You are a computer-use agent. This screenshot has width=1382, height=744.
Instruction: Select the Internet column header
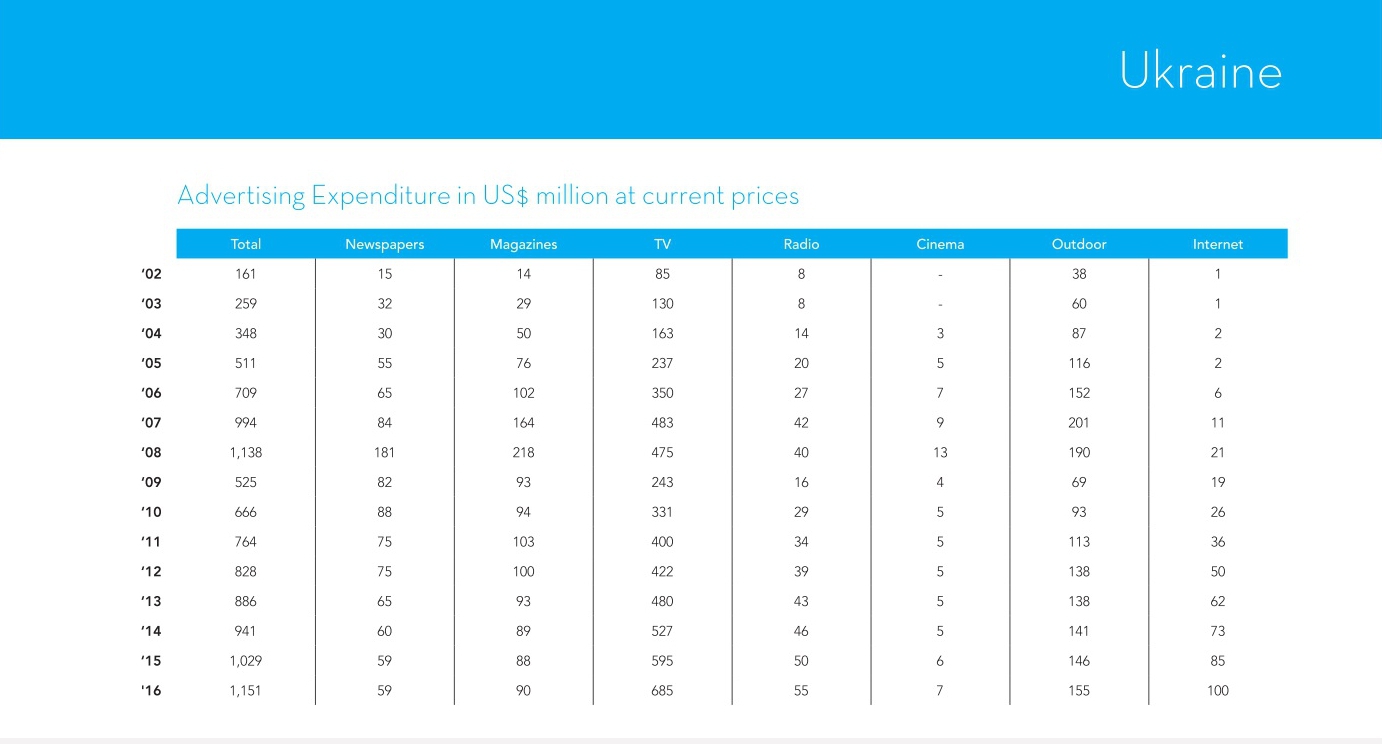(1218, 244)
